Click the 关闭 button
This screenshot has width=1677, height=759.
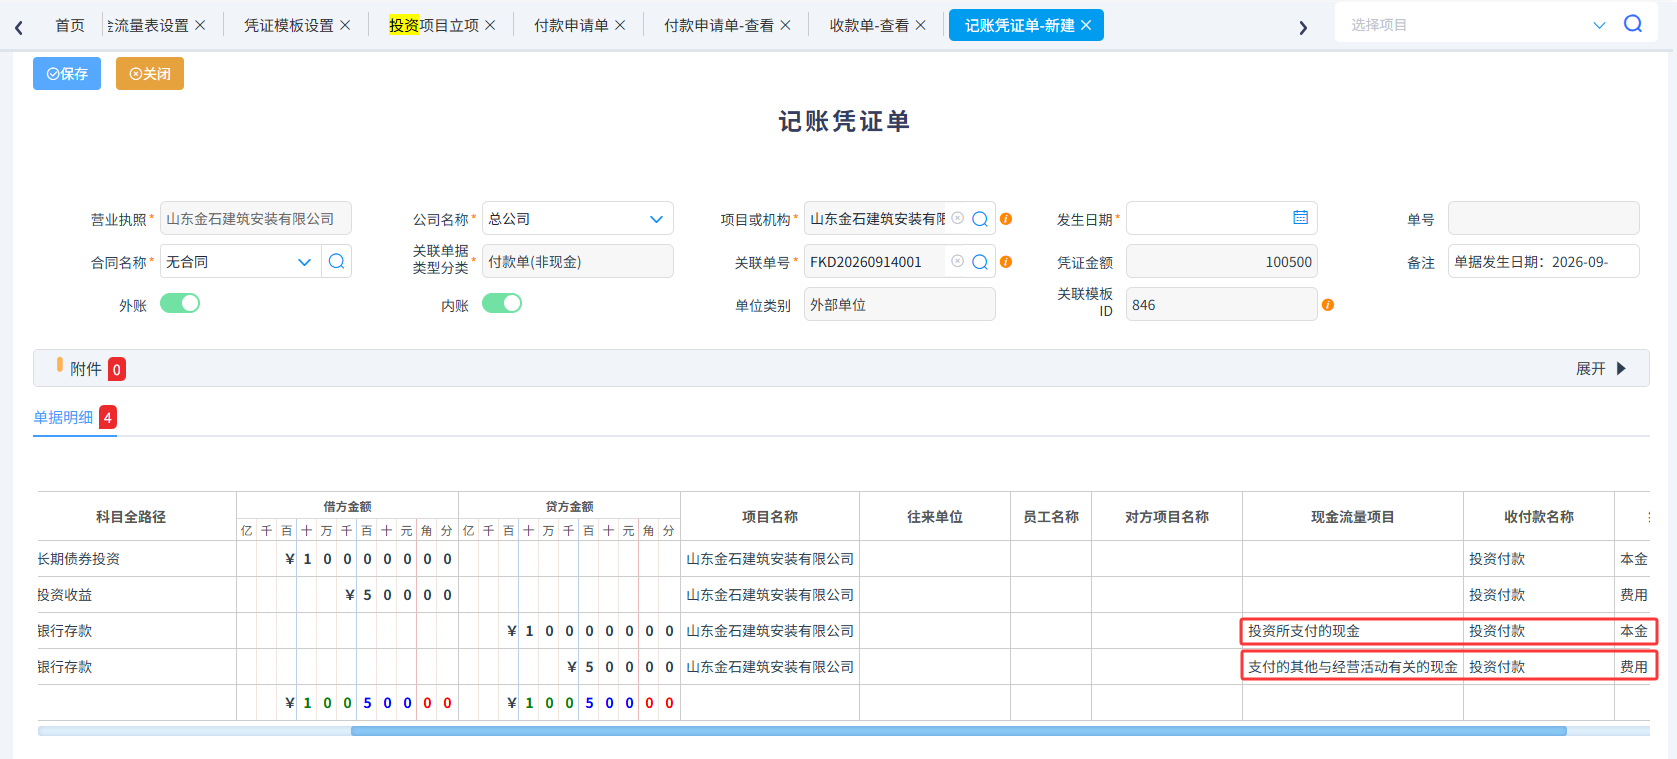150,74
